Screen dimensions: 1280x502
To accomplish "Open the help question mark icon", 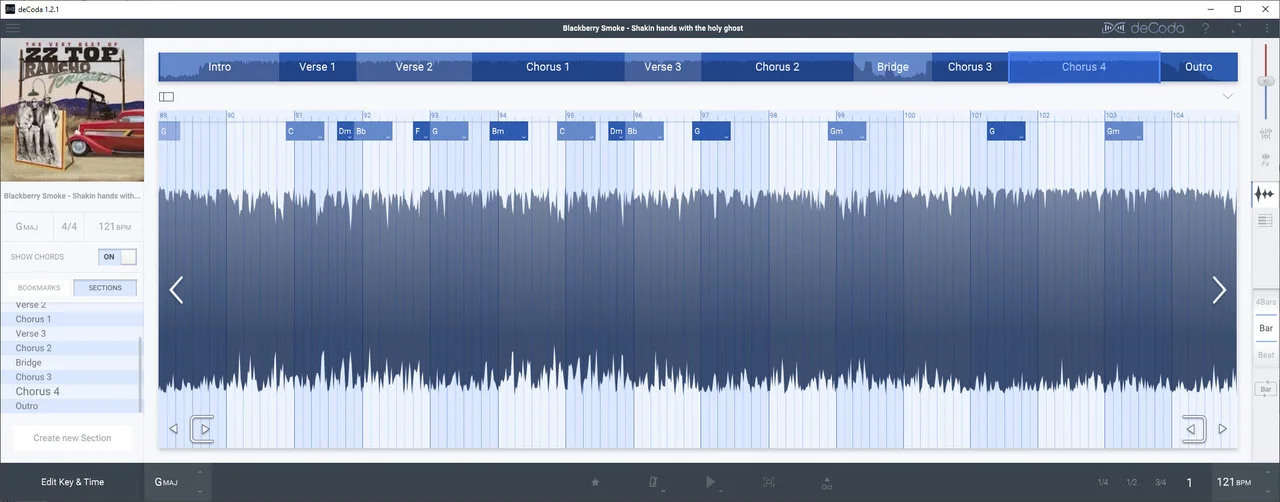I will point(1206,28).
